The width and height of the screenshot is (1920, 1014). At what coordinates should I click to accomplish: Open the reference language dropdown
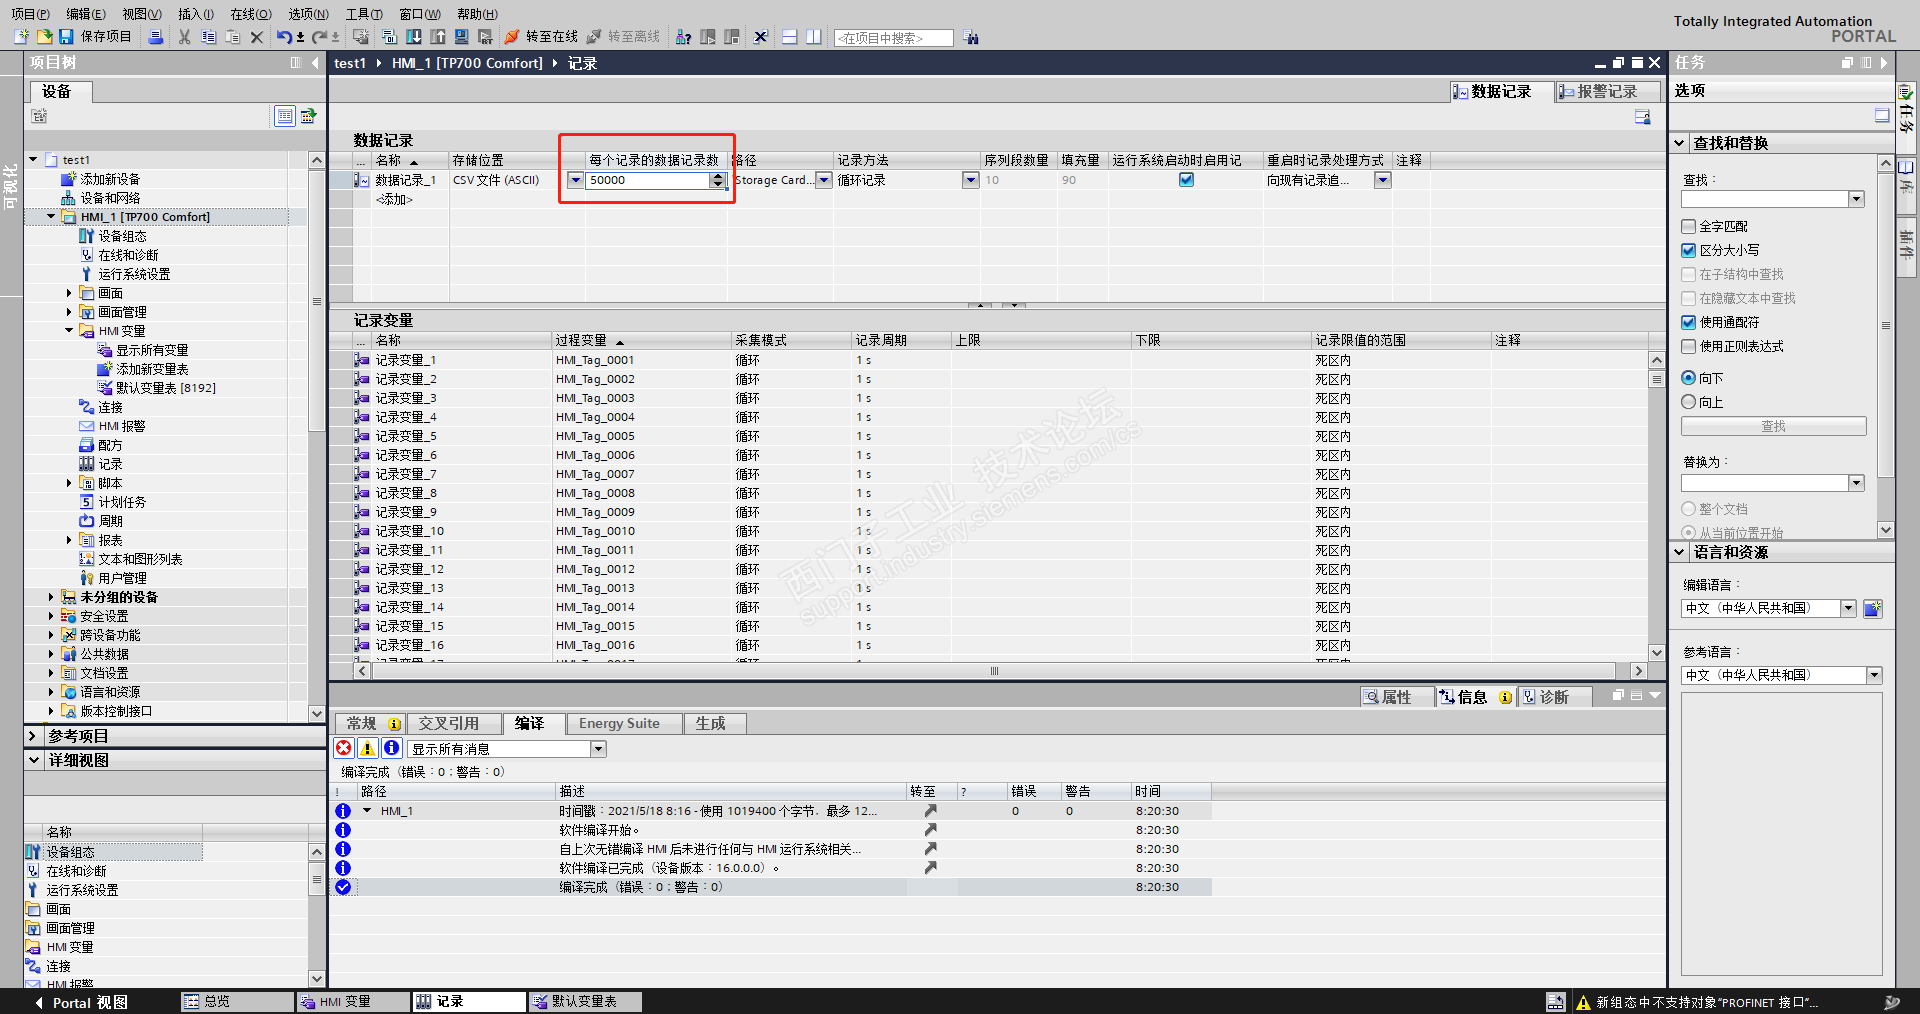tap(1874, 675)
